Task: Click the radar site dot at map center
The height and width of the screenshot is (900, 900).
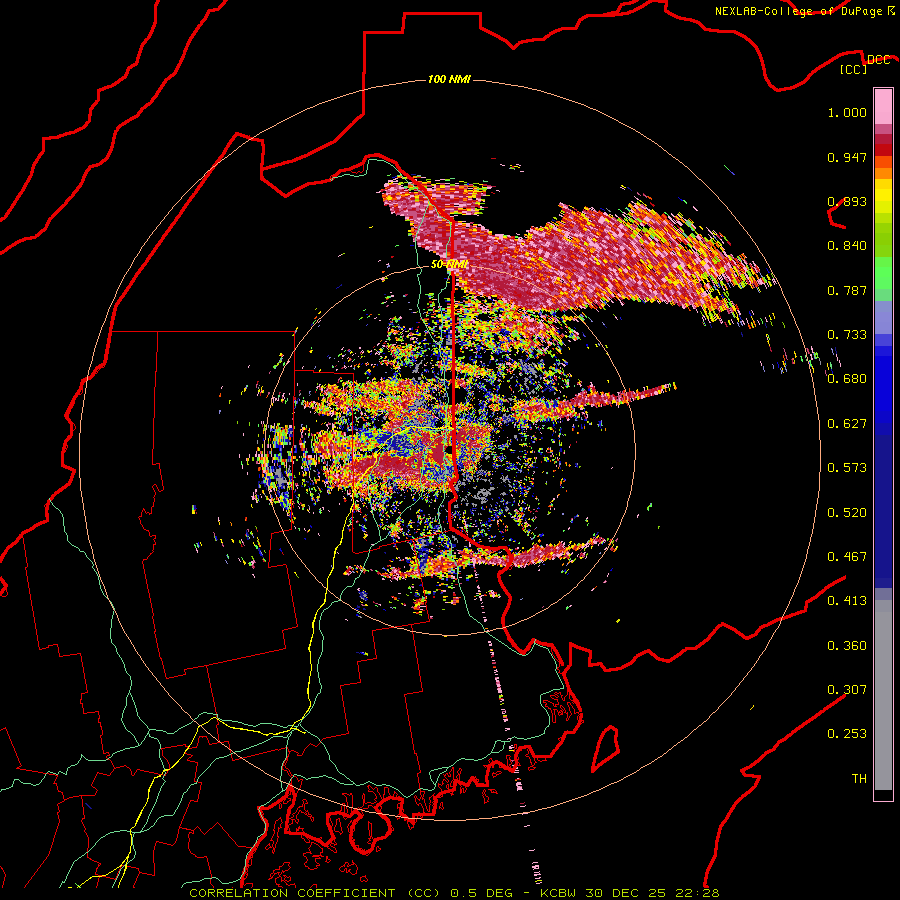Action: point(448,449)
